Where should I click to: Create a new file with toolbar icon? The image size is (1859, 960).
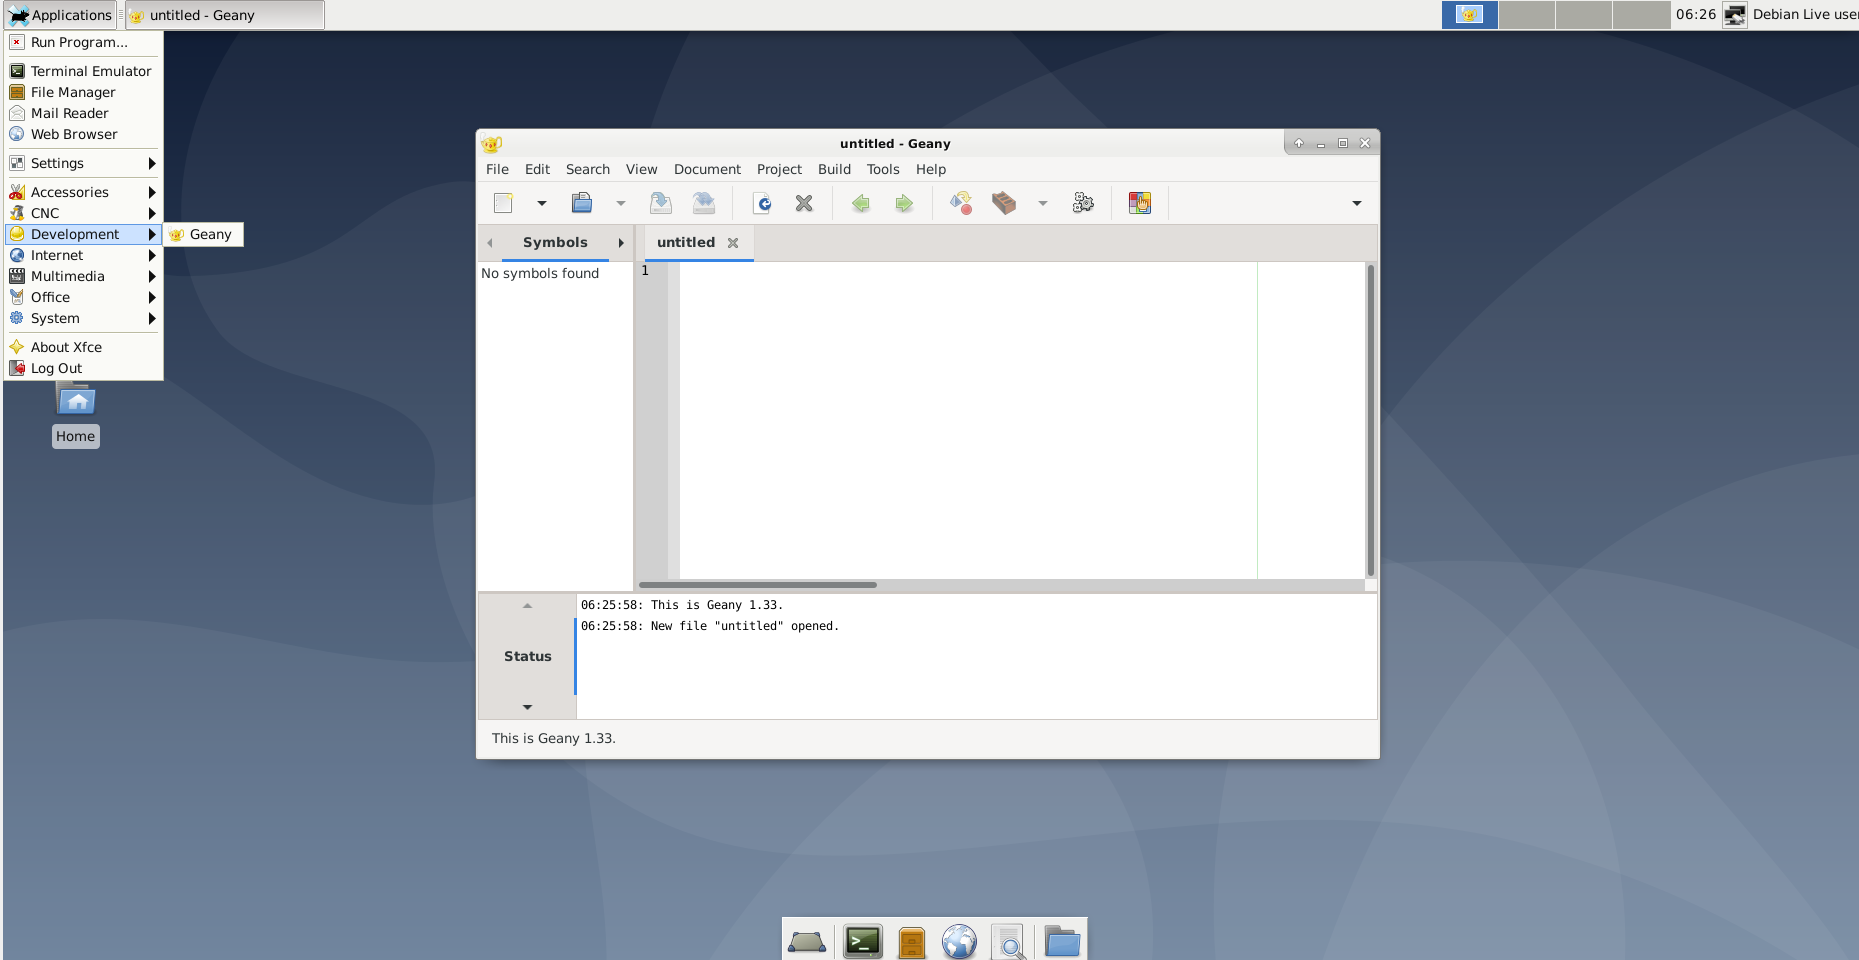click(x=503, y=203)
